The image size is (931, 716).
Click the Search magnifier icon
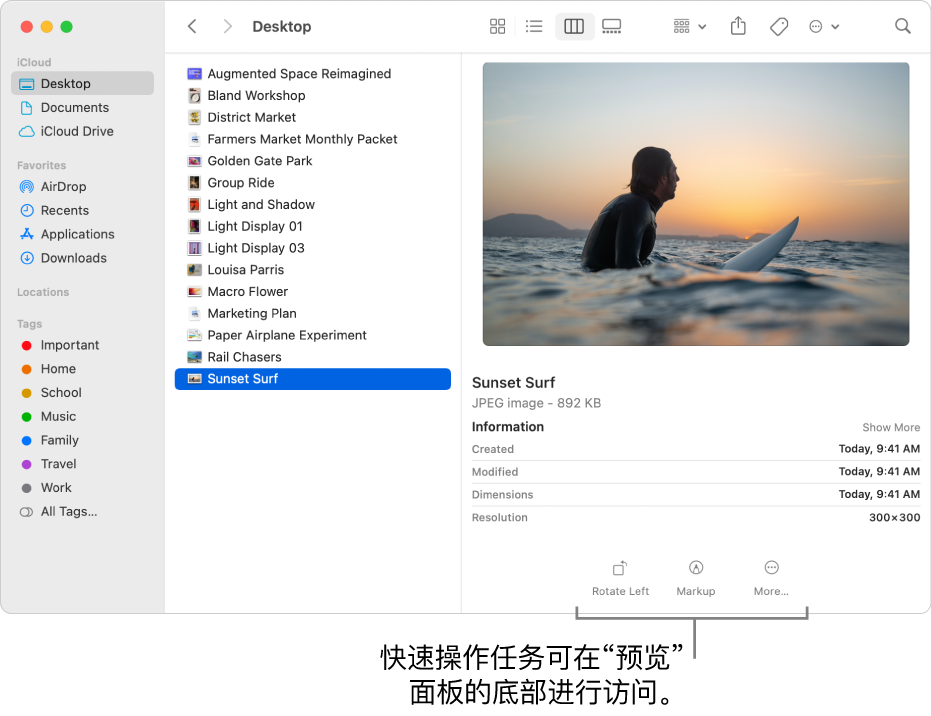pos(902,26)
